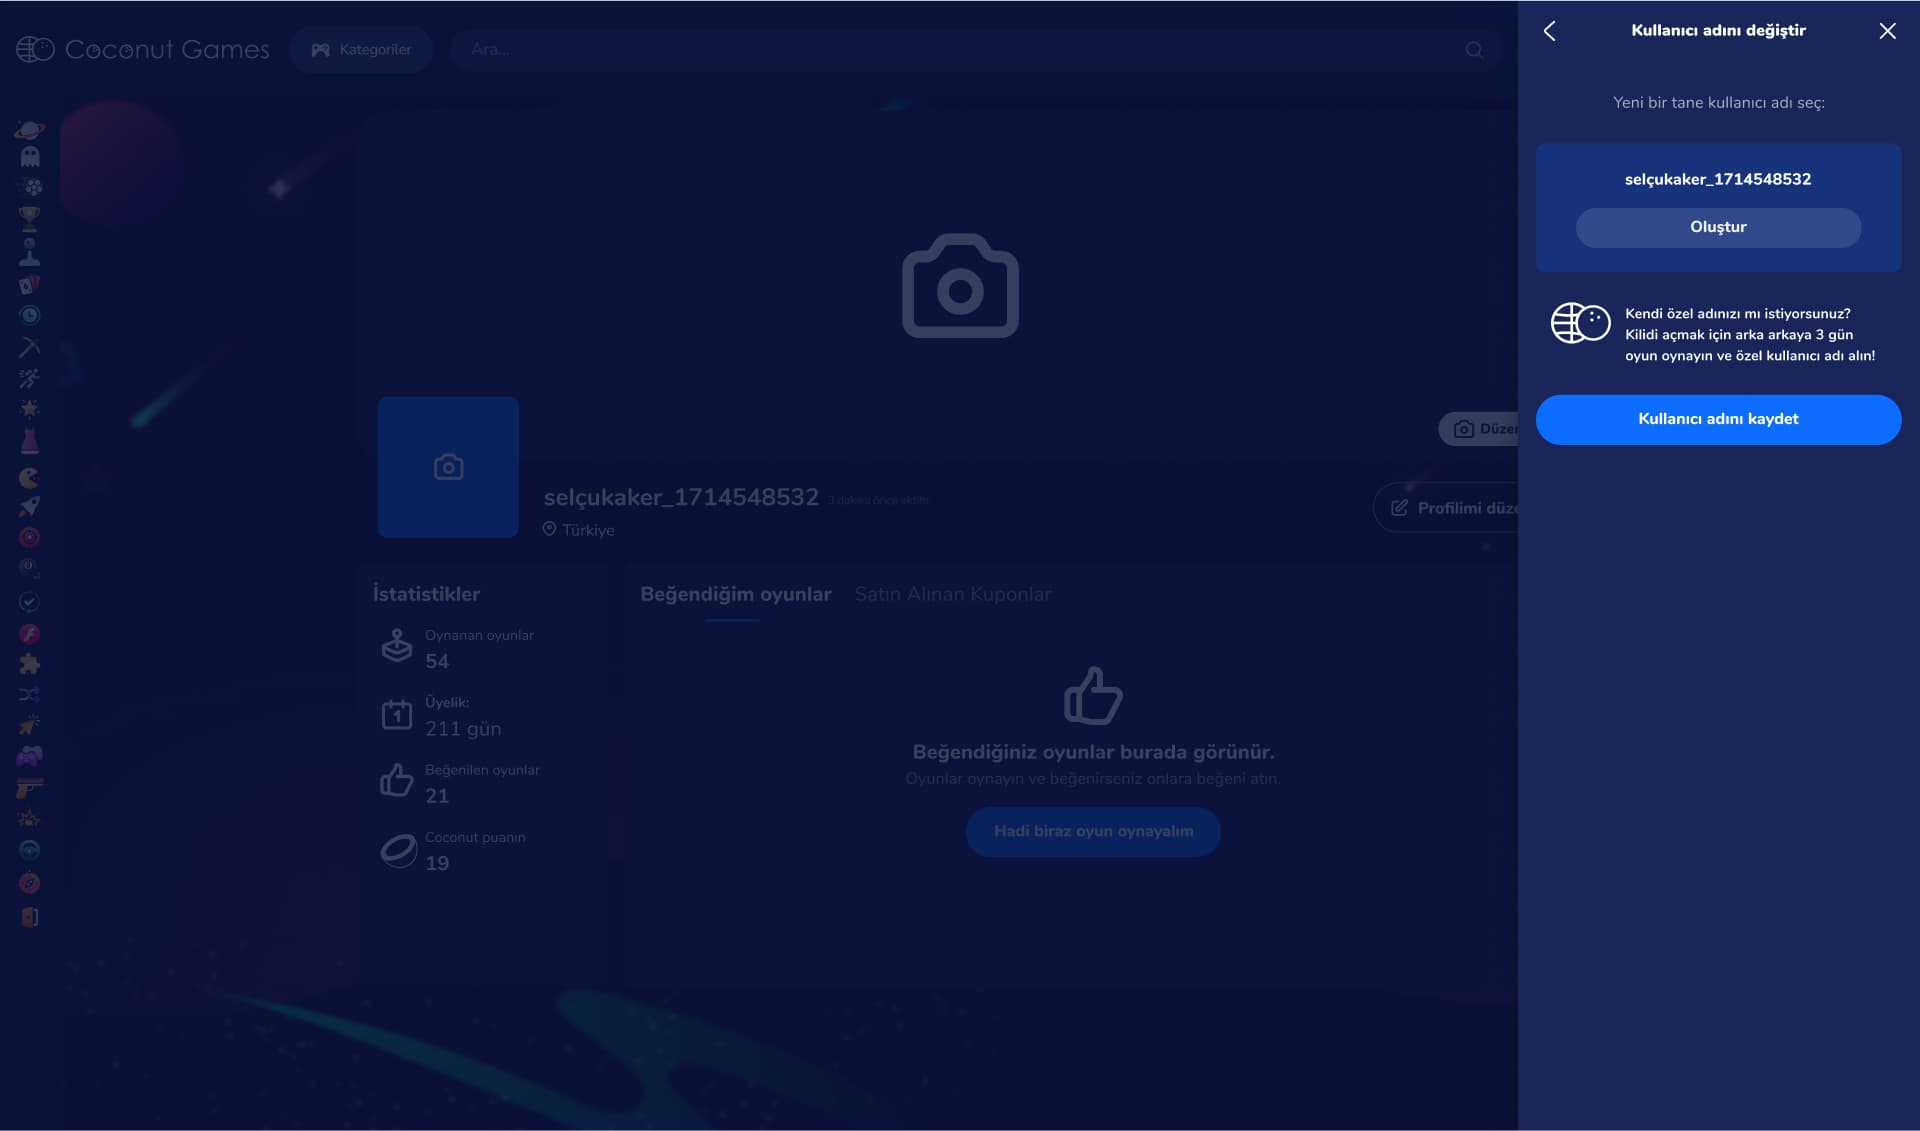The image size is (1920, 1131).
Task: Click the steering wheel driving icon
Action: [30, 850]
